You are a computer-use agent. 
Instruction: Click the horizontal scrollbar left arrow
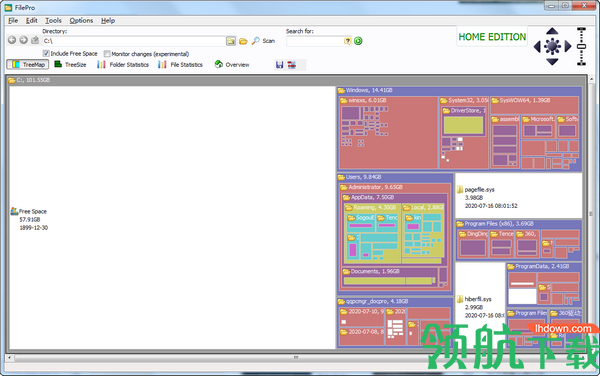tap(10, 358)
